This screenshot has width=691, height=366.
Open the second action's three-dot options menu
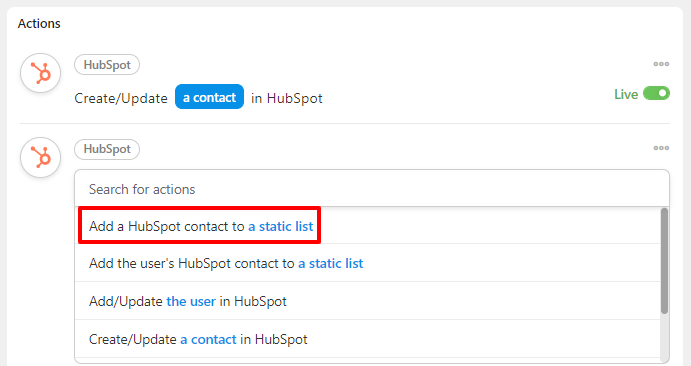661,148
